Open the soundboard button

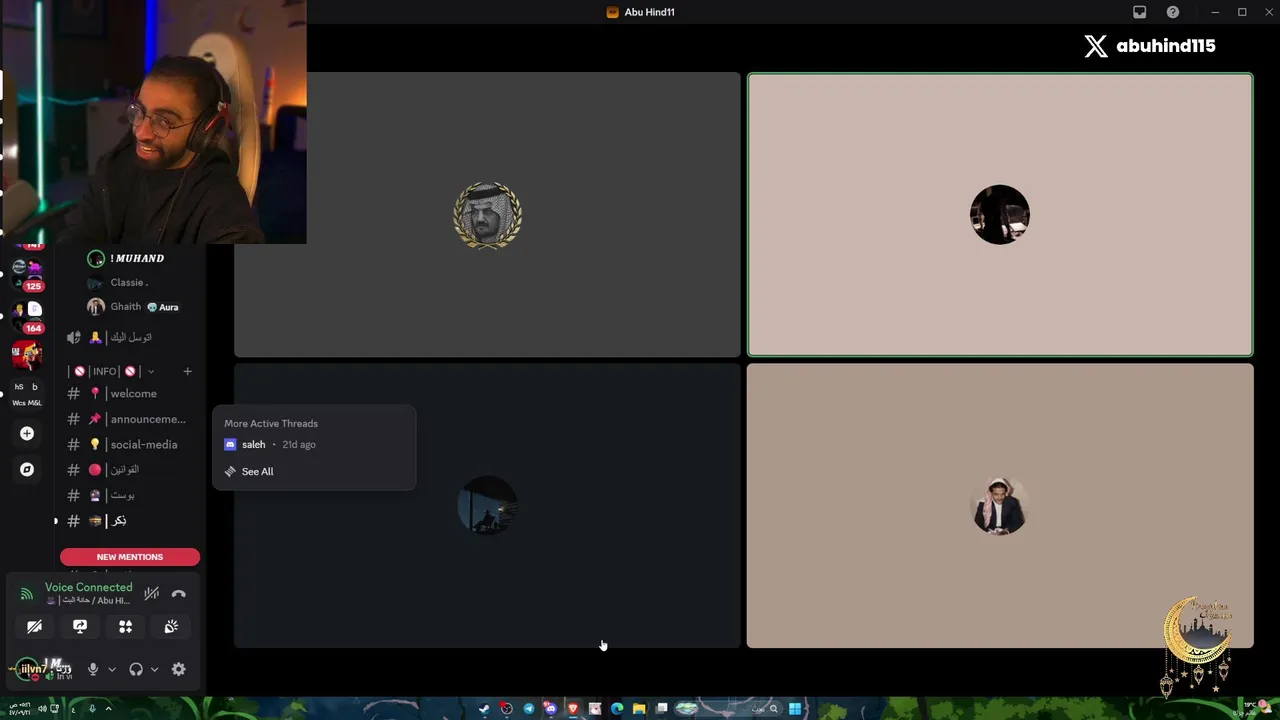click(171, 627)
